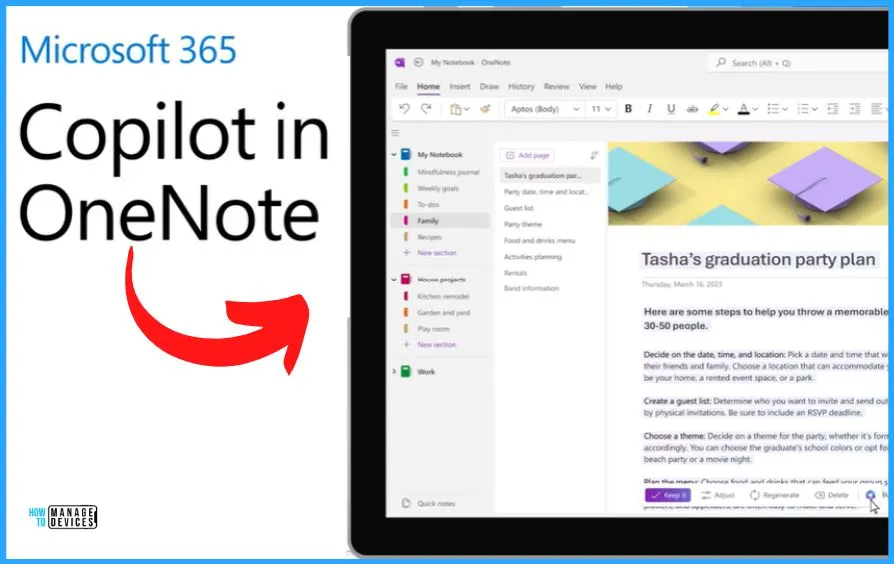The height and width of the screenshot is (564, 894).
Task: Open the Aptos (Body) font dropdown
Action: tap(544, 109)
